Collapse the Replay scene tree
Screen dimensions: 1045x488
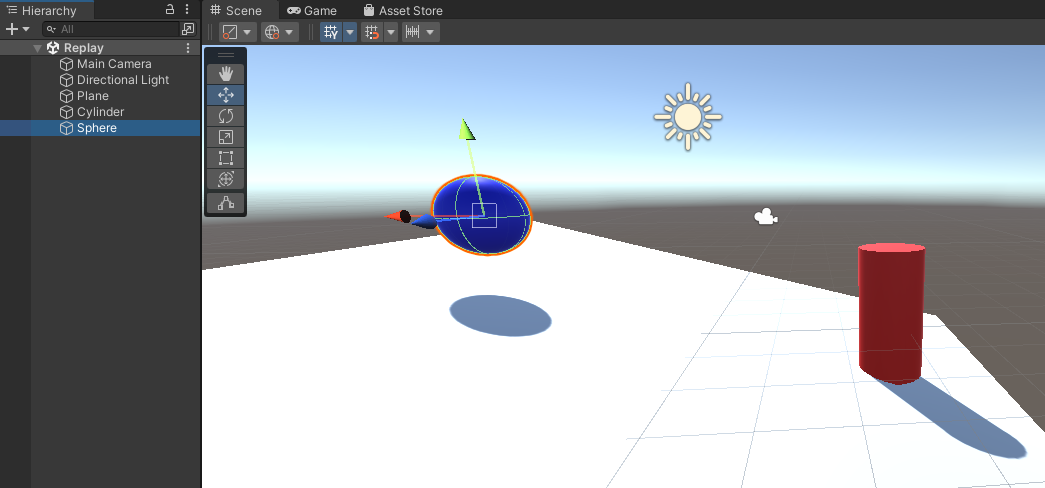38,48
